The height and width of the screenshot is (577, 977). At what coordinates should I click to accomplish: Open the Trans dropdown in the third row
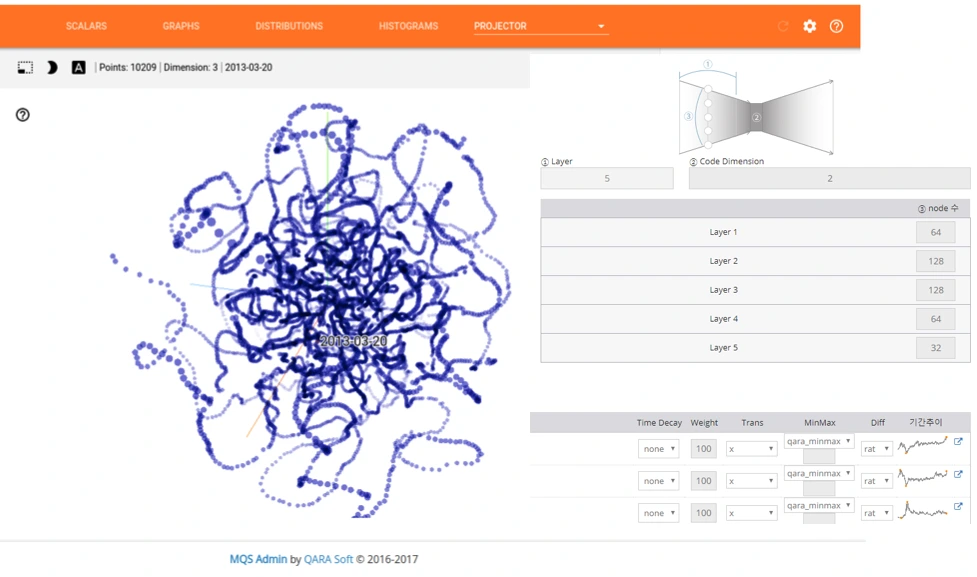click(x=751, y=513)
